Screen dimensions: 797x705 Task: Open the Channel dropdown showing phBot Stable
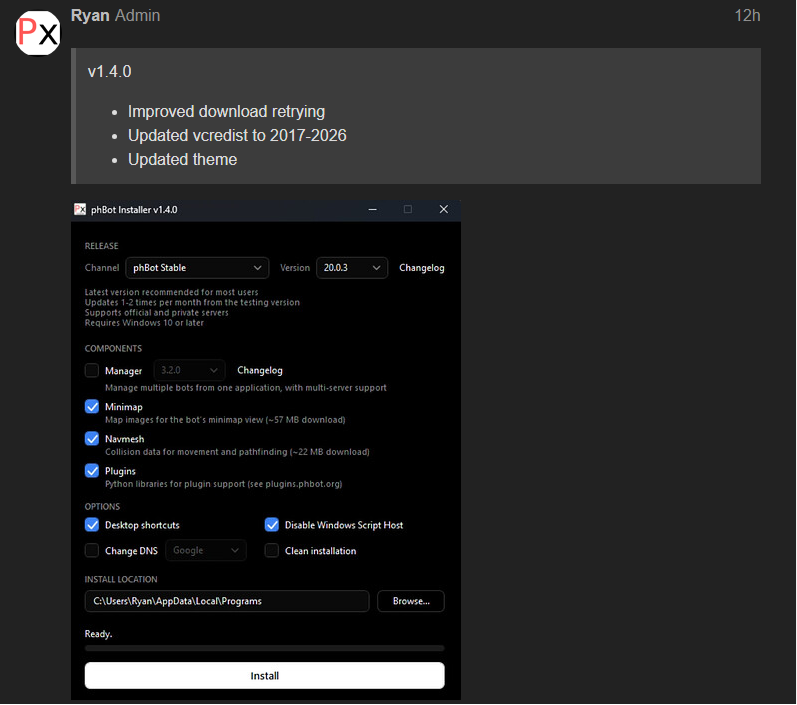(197, 268)
